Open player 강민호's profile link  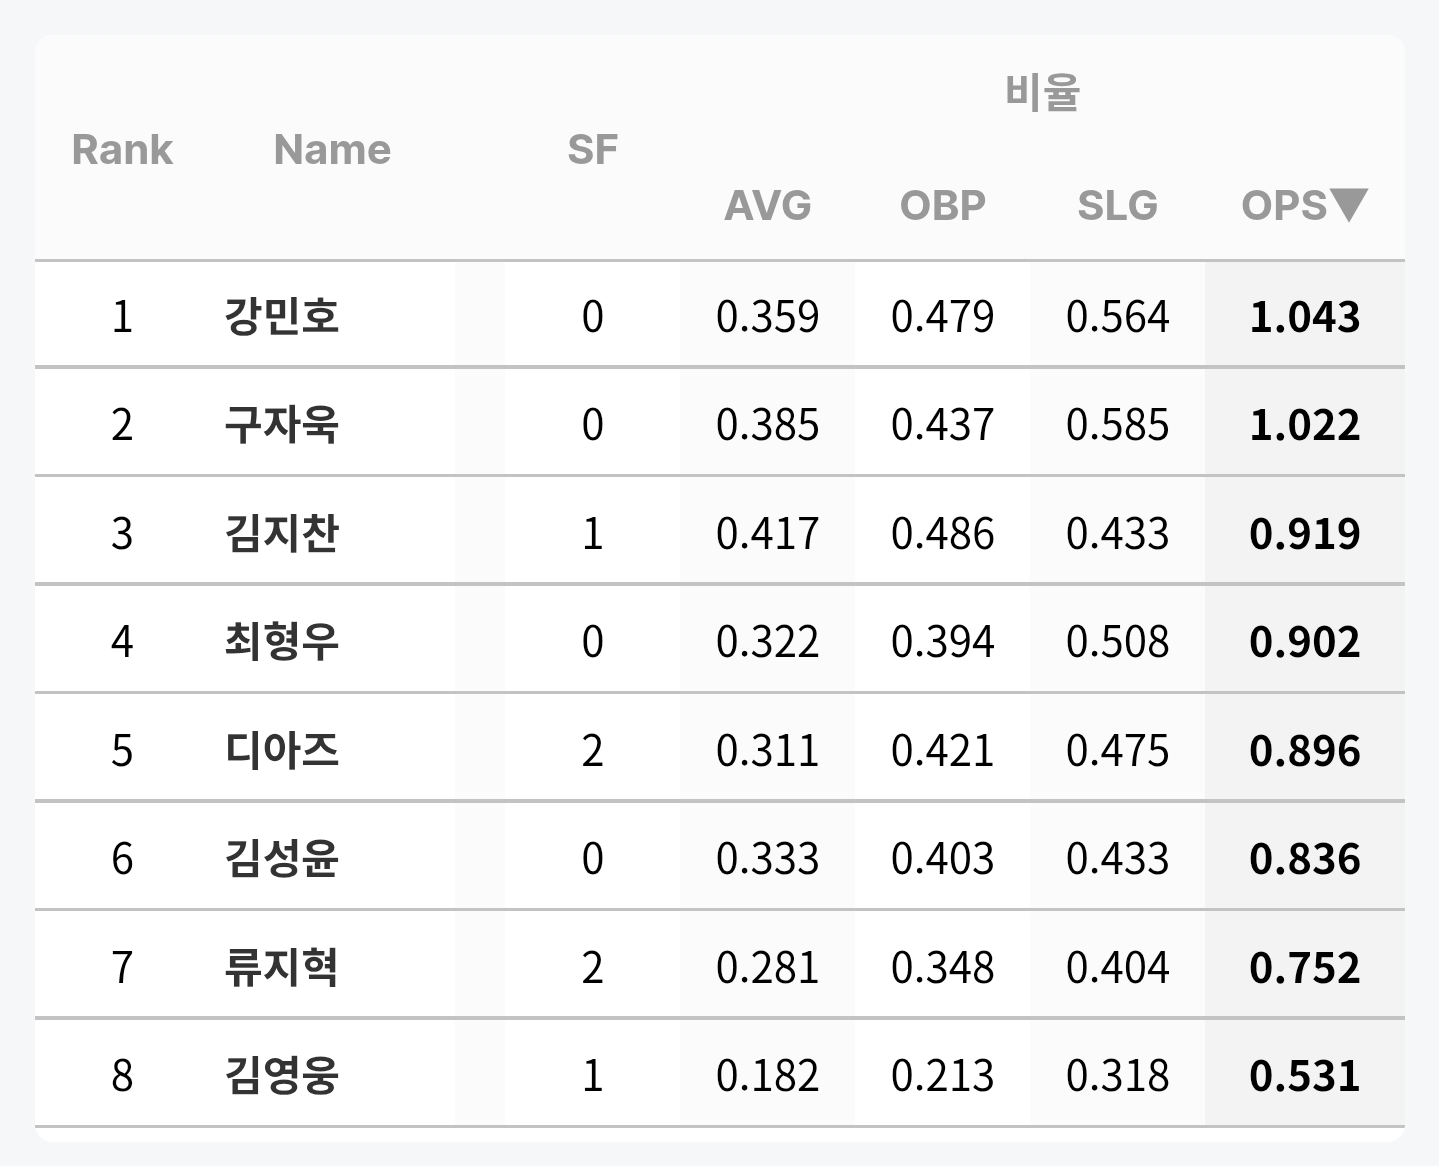282,316
